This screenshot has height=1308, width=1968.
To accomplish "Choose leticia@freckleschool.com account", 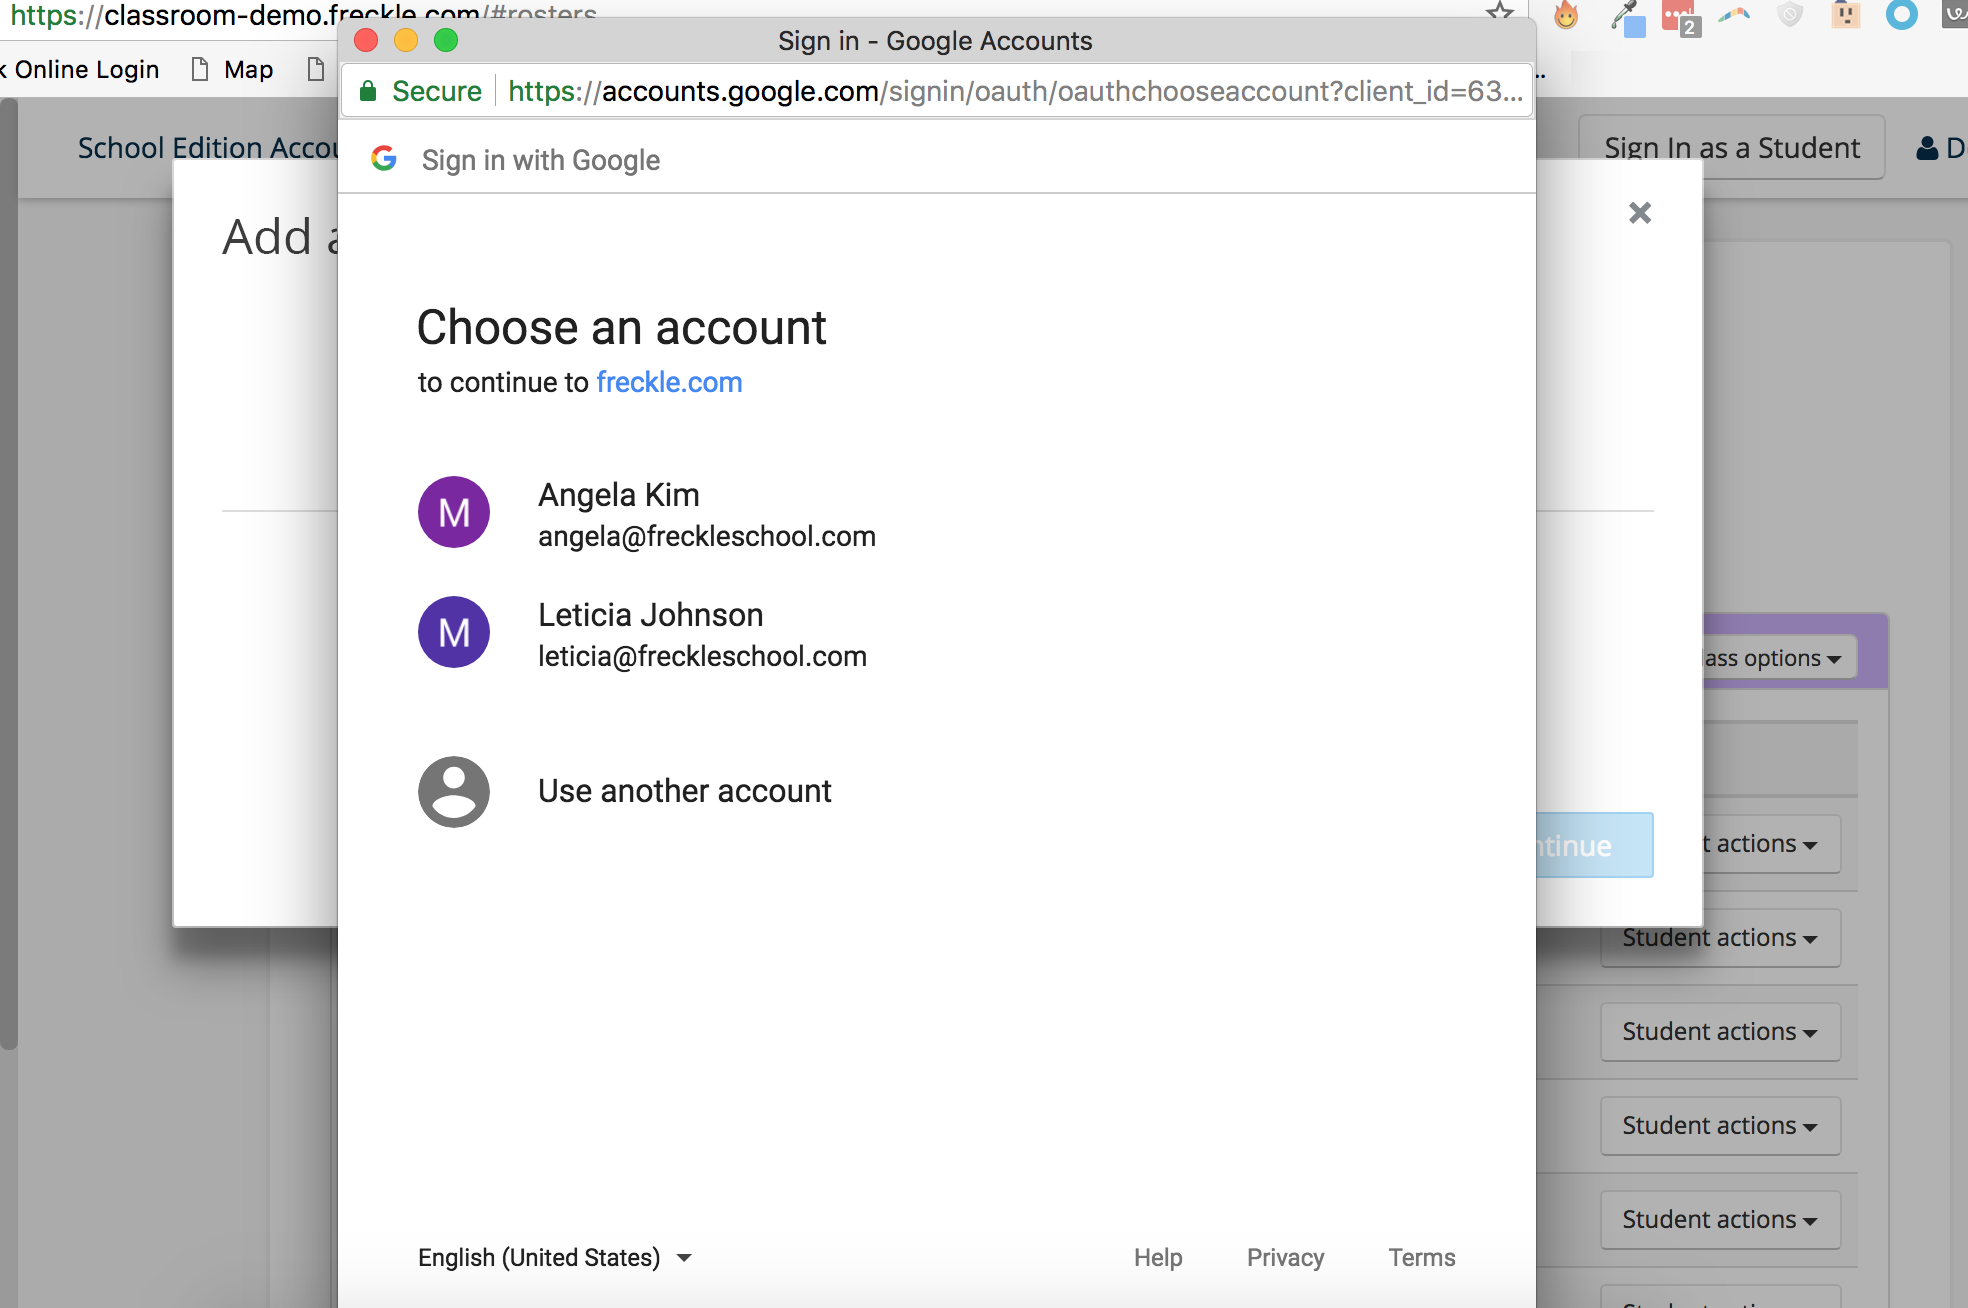I will (x=936, y=634).
